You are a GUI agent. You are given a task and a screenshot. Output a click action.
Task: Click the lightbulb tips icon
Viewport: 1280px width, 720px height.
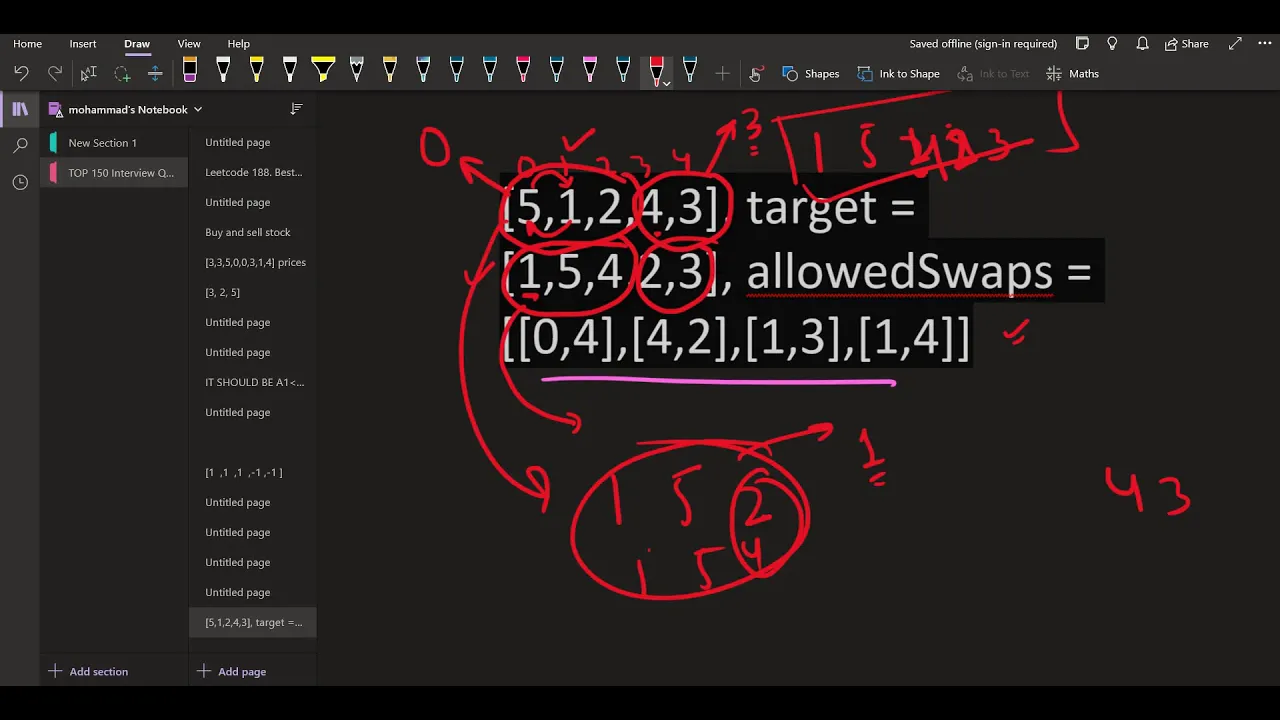click(x=1112, y=44)
